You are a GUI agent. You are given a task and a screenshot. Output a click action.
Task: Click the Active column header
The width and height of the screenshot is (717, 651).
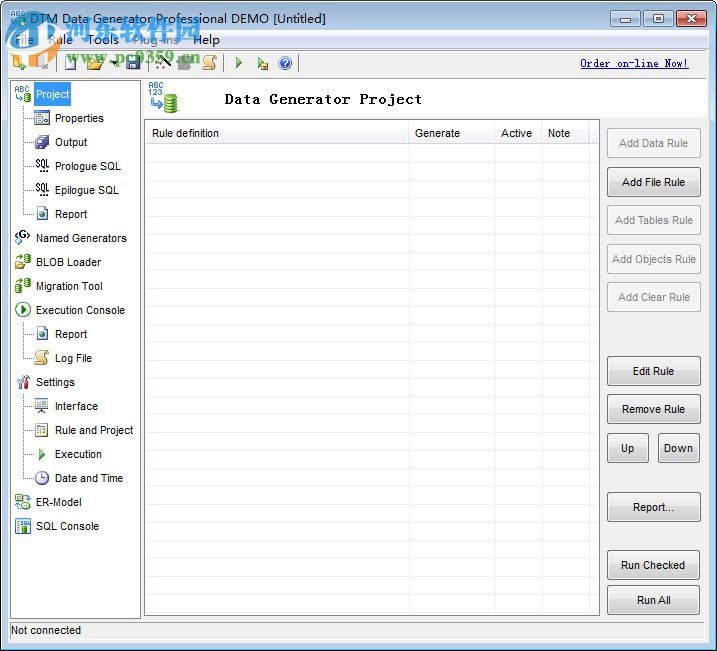pos(518,133)
